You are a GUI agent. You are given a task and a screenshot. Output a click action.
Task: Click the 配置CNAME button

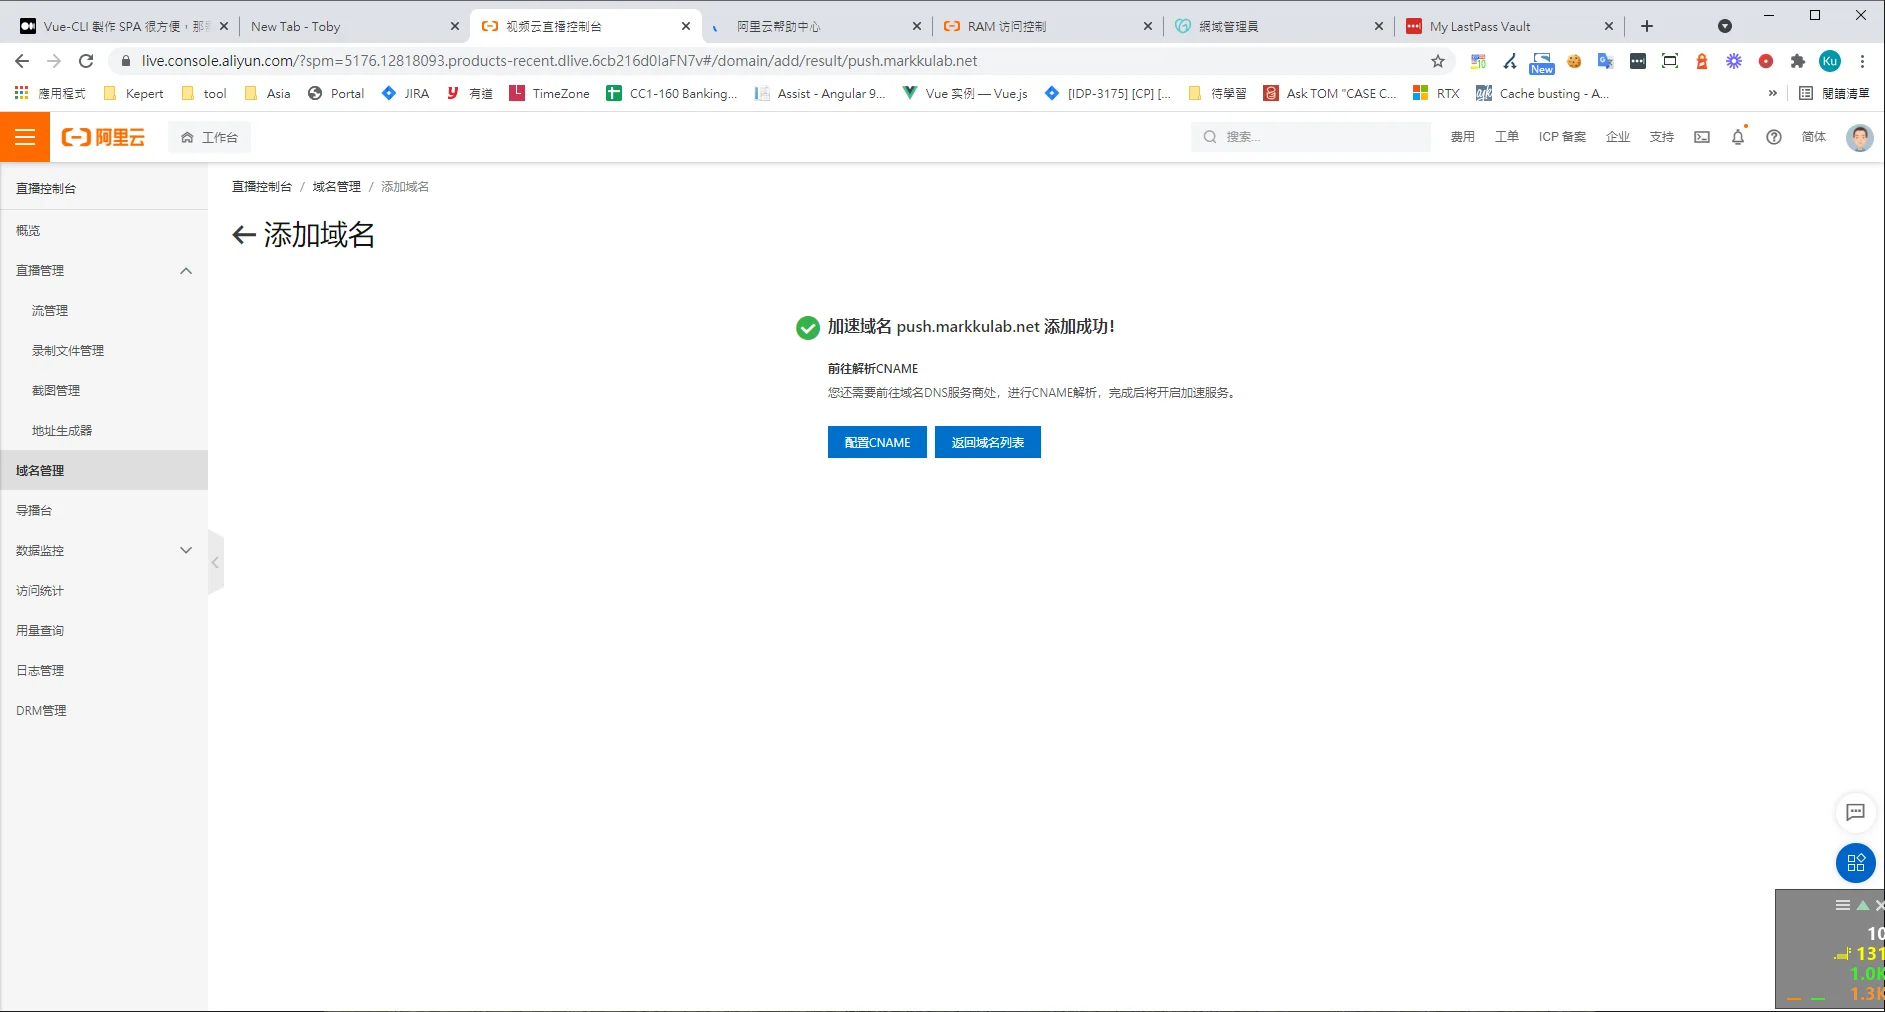tap(877, 442)
